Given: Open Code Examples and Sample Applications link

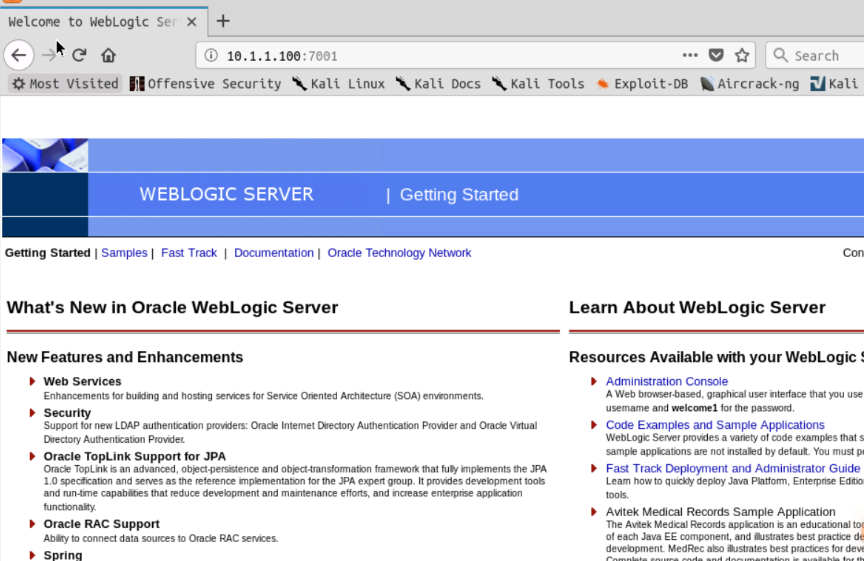Looking at the screenshot, I should tap(715, 425).
